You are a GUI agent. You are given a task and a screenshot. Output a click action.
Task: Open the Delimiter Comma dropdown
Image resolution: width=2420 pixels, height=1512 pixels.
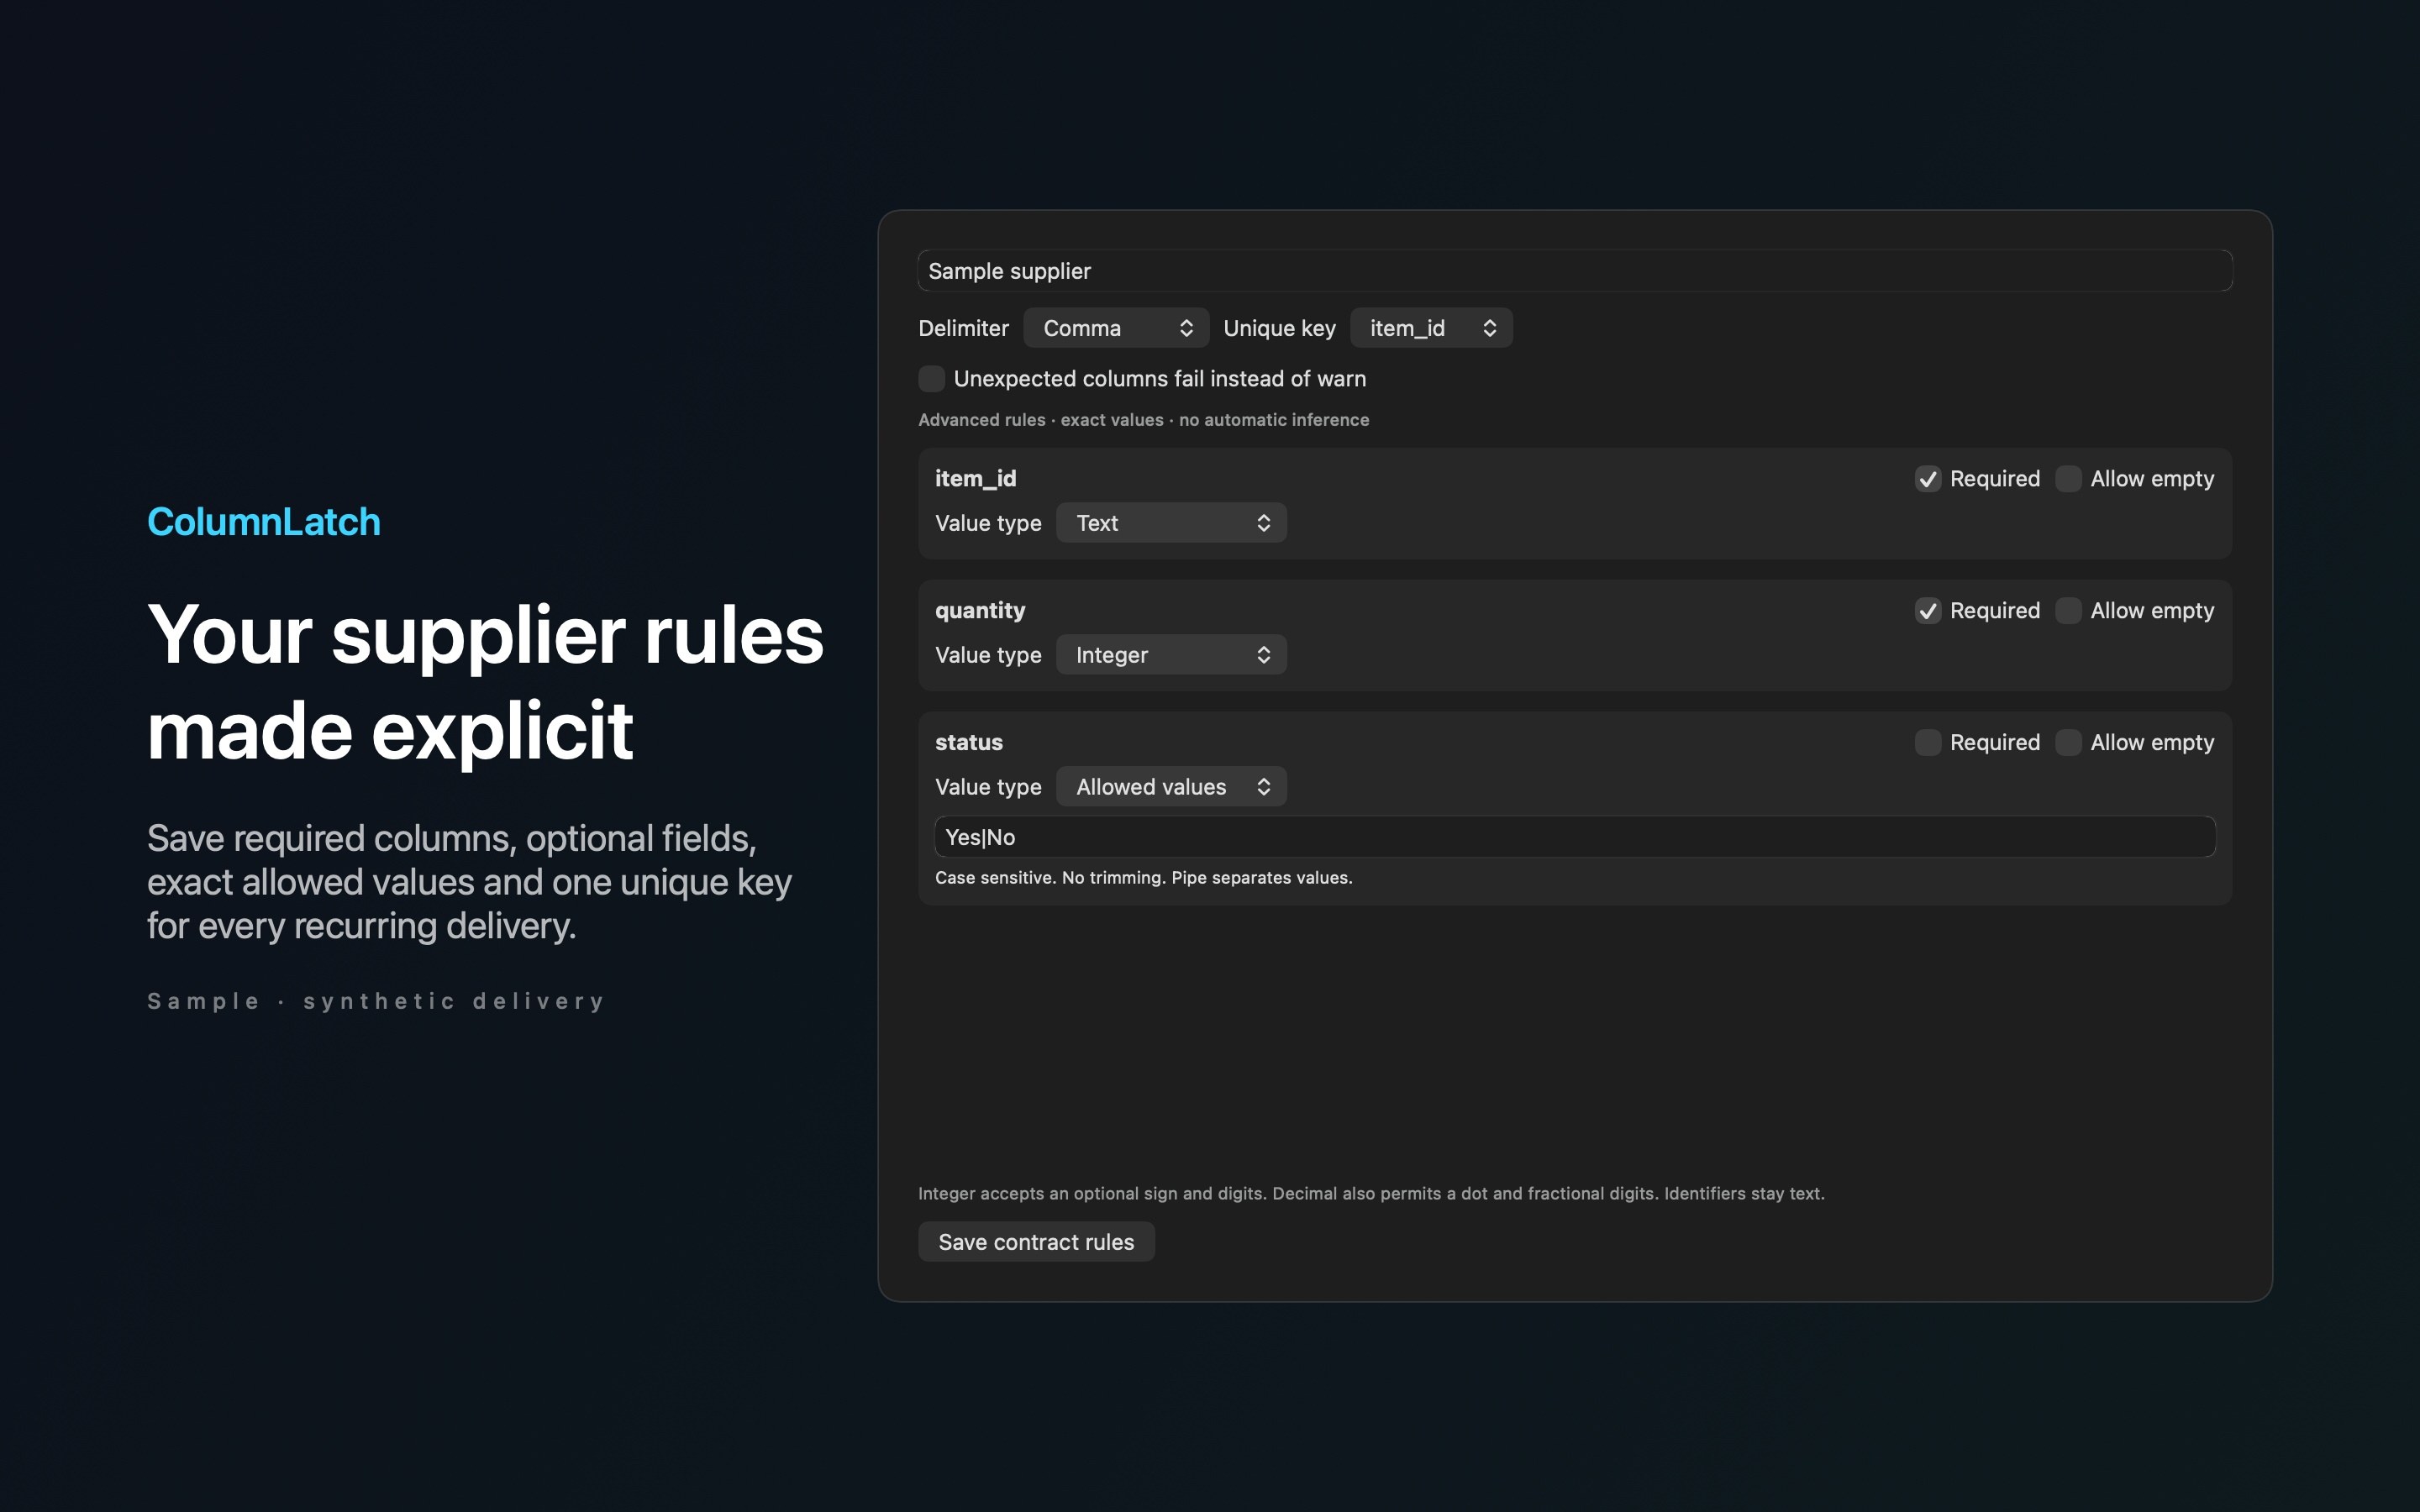[x=1116, y=328]
